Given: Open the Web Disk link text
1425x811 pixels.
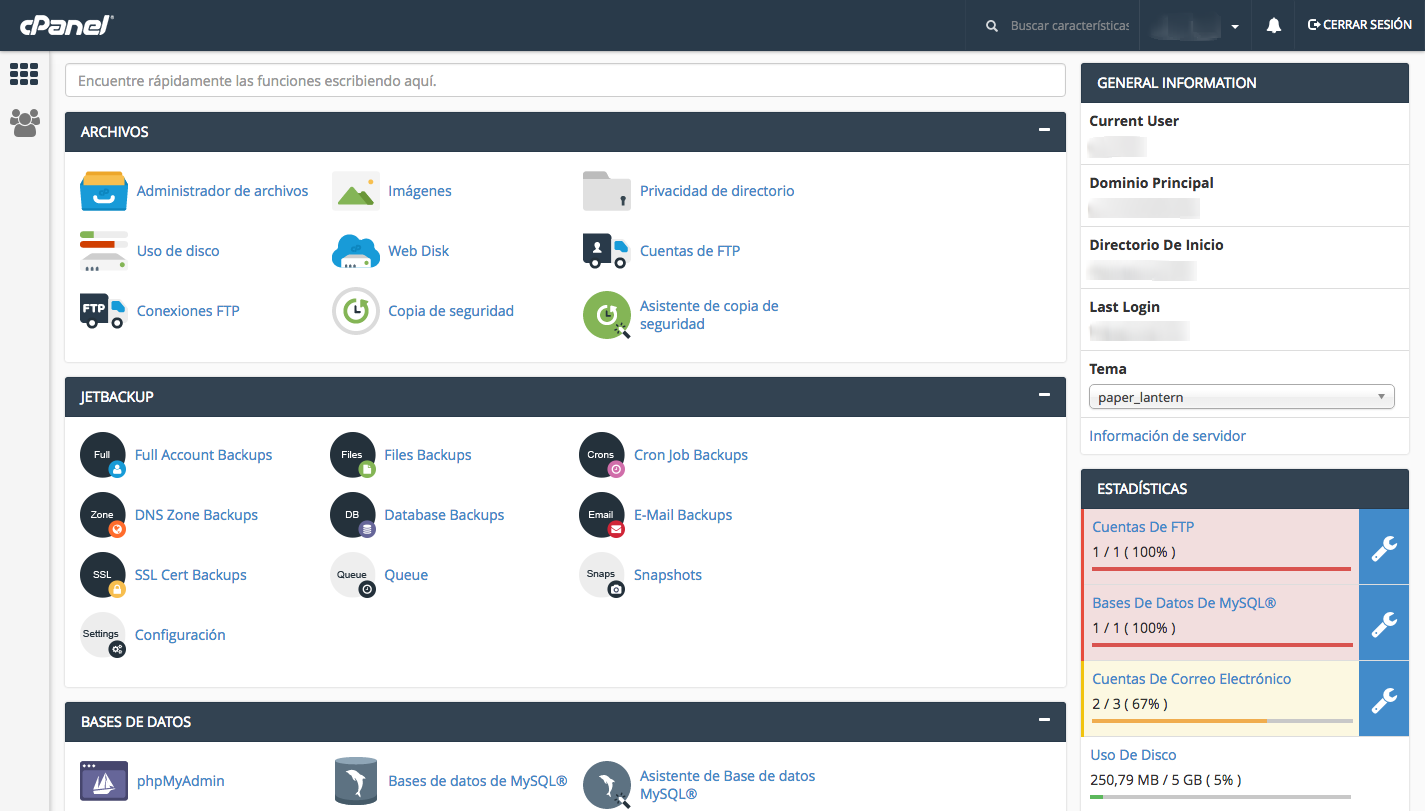Looking at the screenshot, I should pyautogui.click(x=419, y=251).
